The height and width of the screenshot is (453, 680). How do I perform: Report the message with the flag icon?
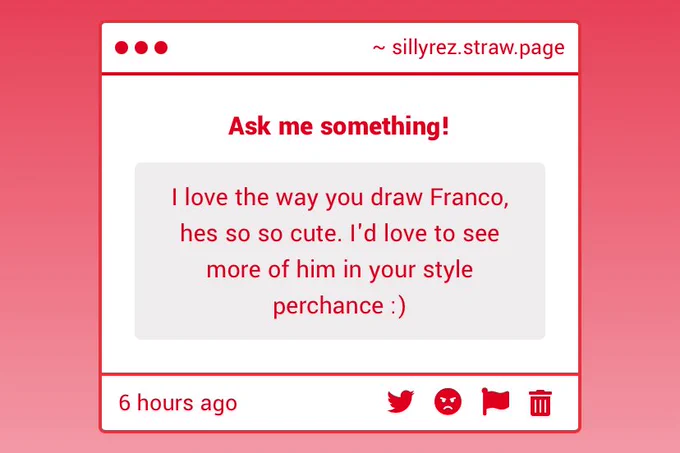pyautogui.click(x=495, y=401)
